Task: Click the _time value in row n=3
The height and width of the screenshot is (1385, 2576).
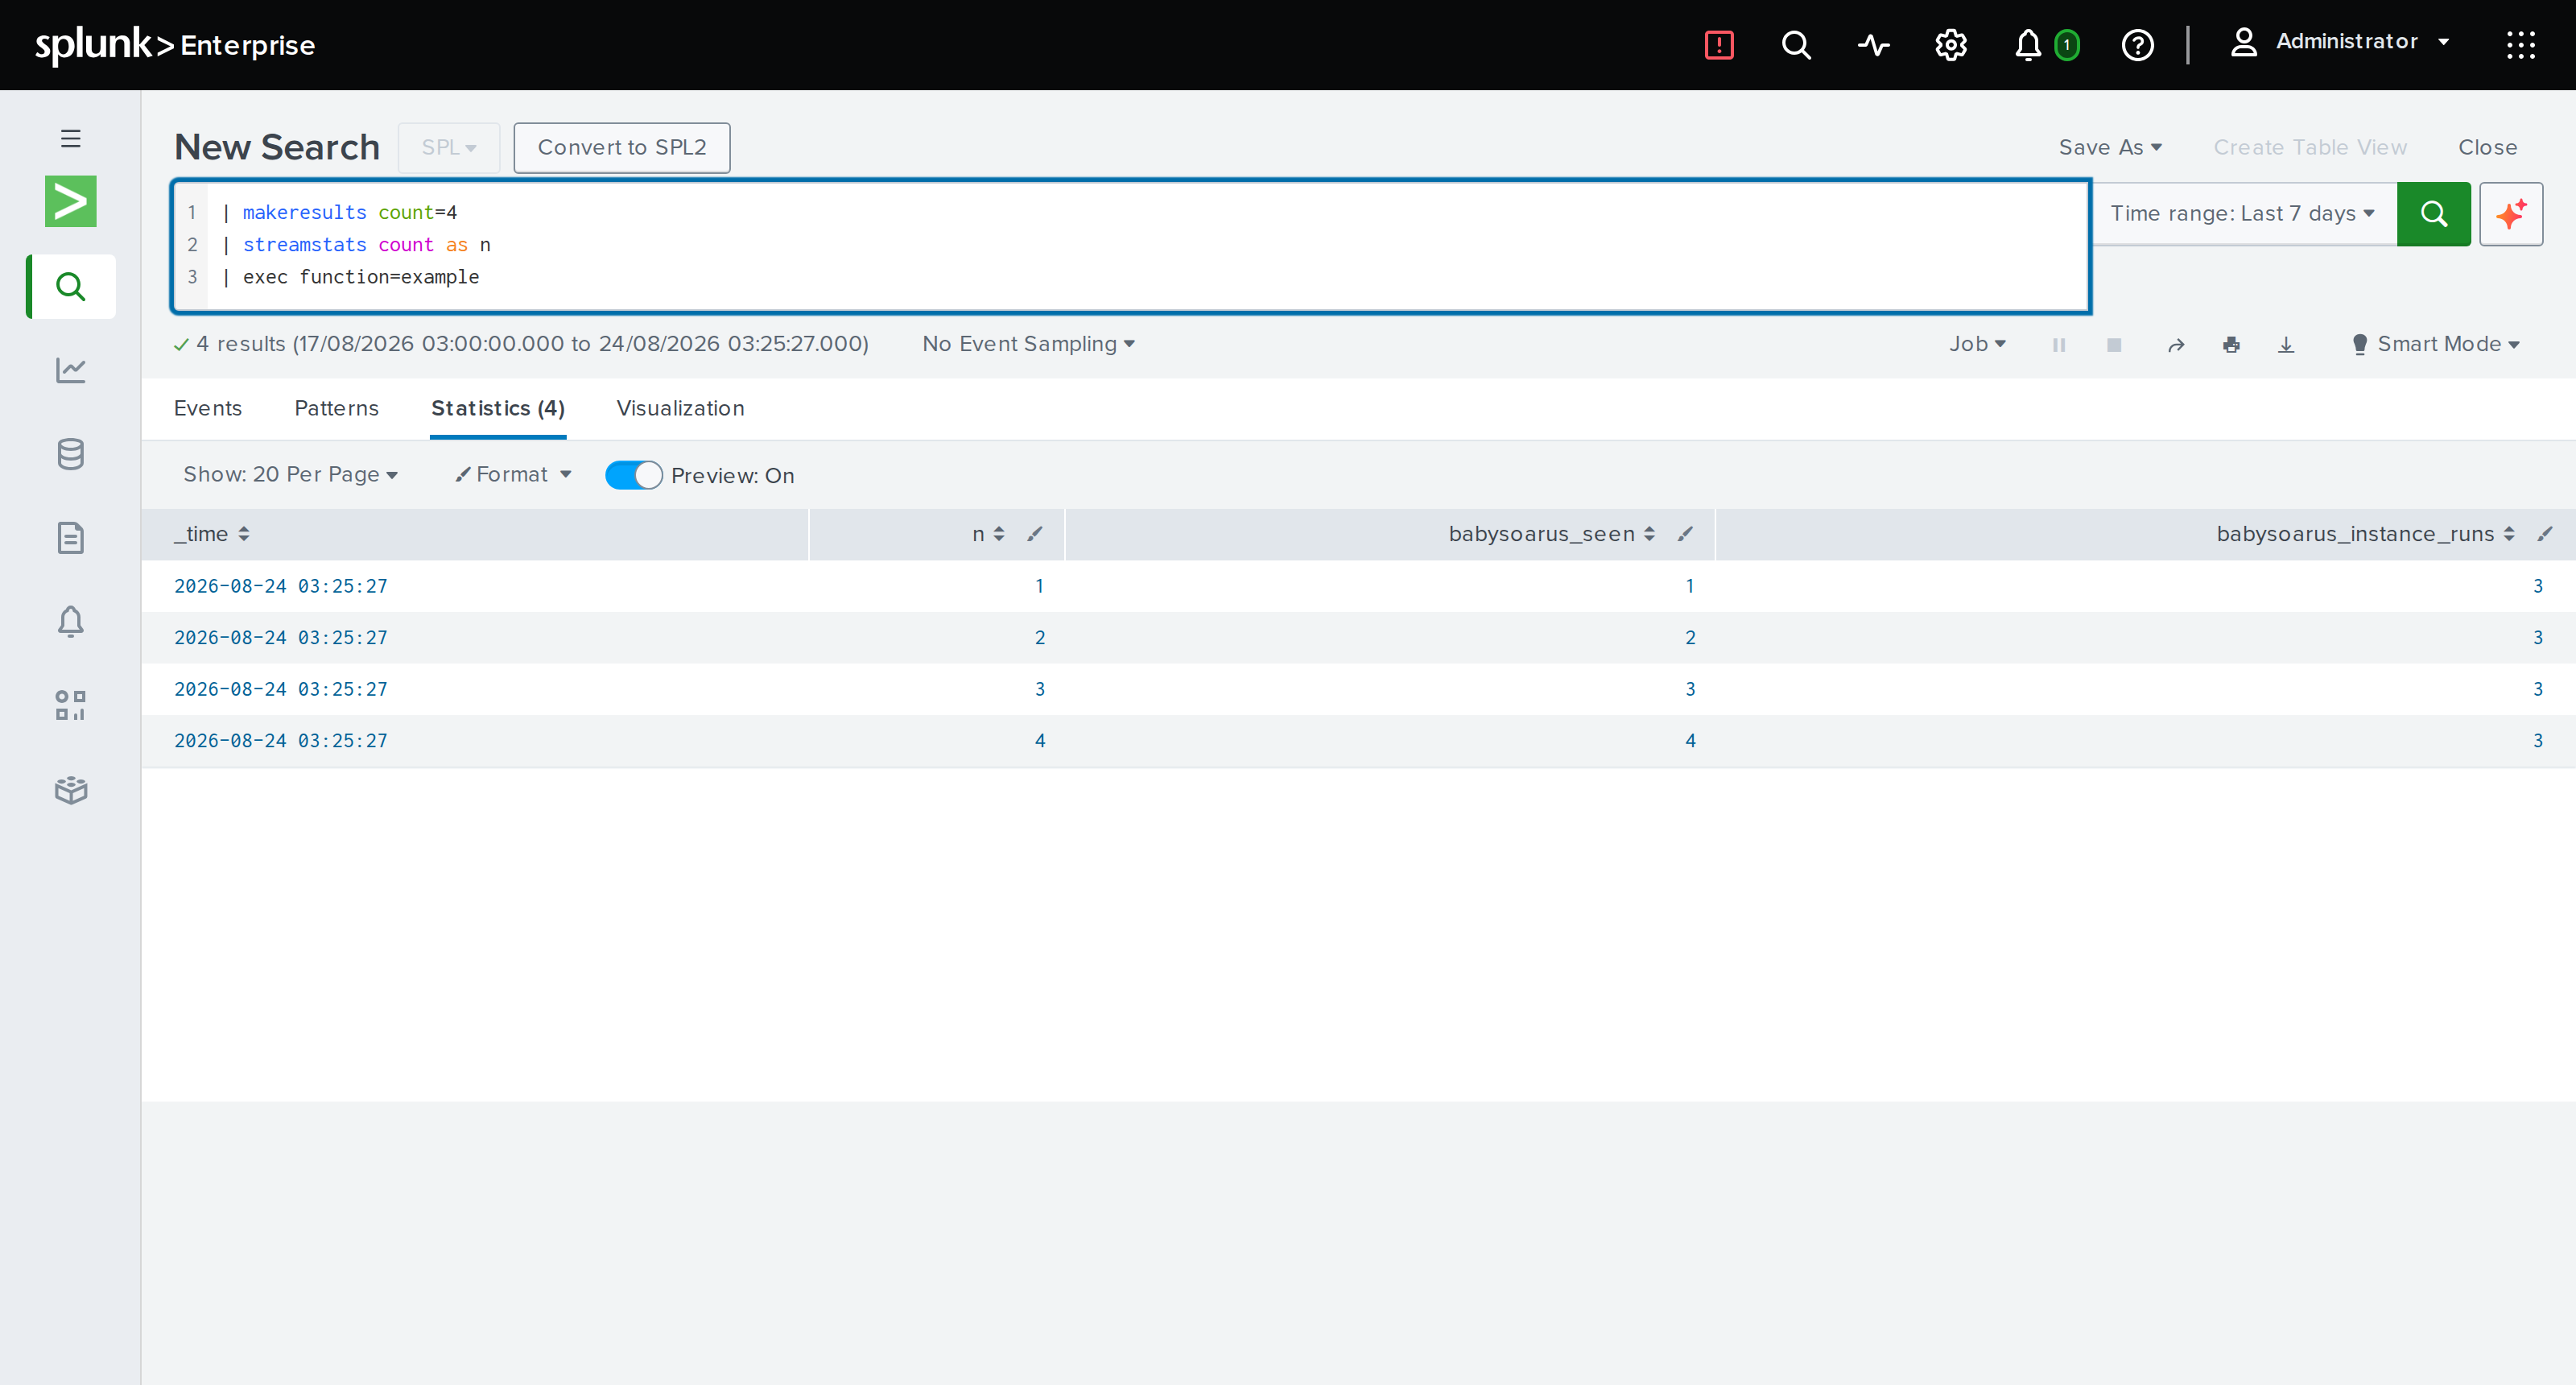Action: click(x=281, y=689)
